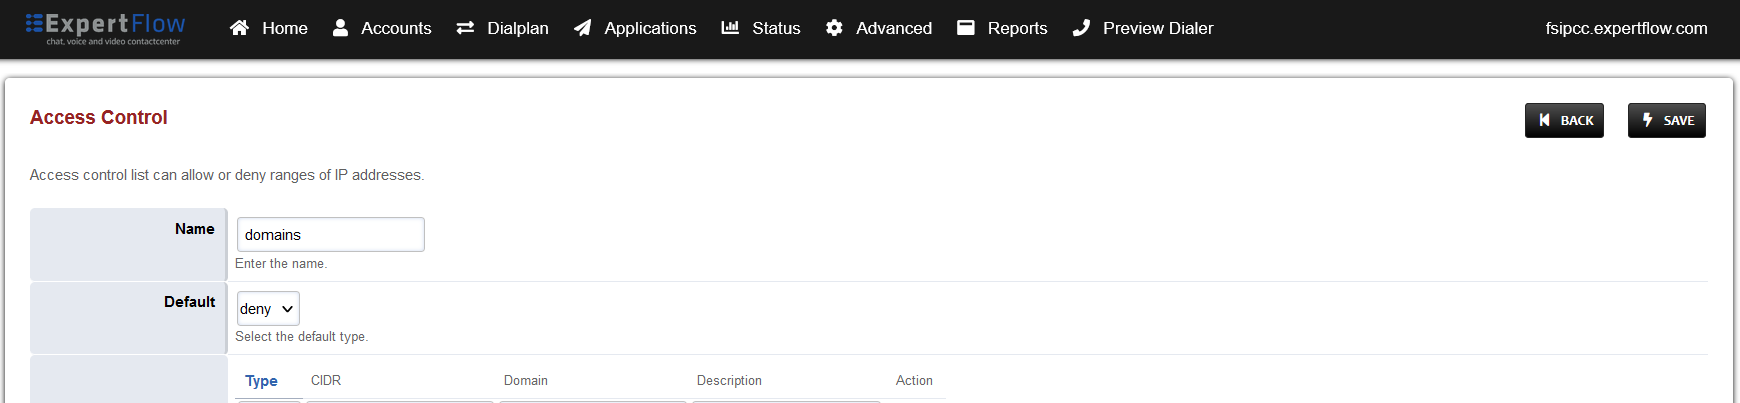Click the Accounts user icon
The height and width of the screenshot is (403, 1740).
point(340,28)
